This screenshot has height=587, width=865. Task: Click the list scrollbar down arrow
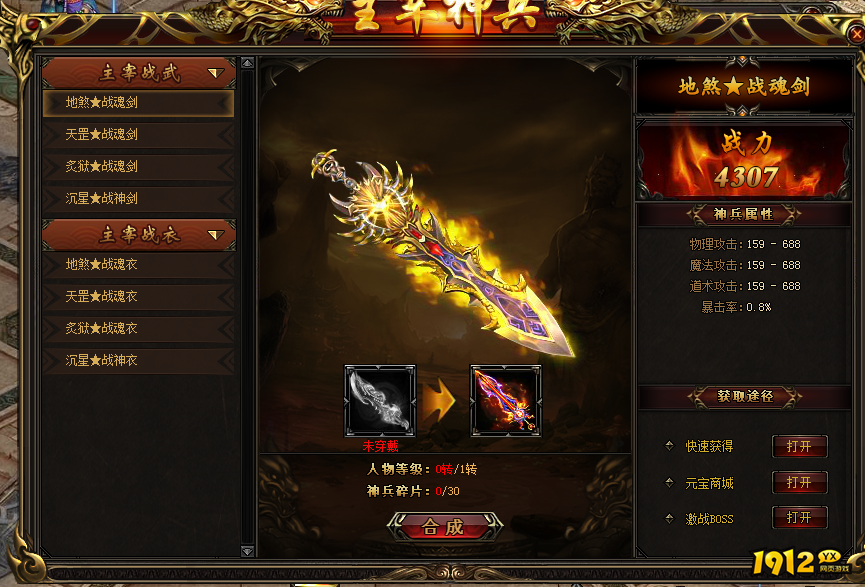click(x=248, y=551)
